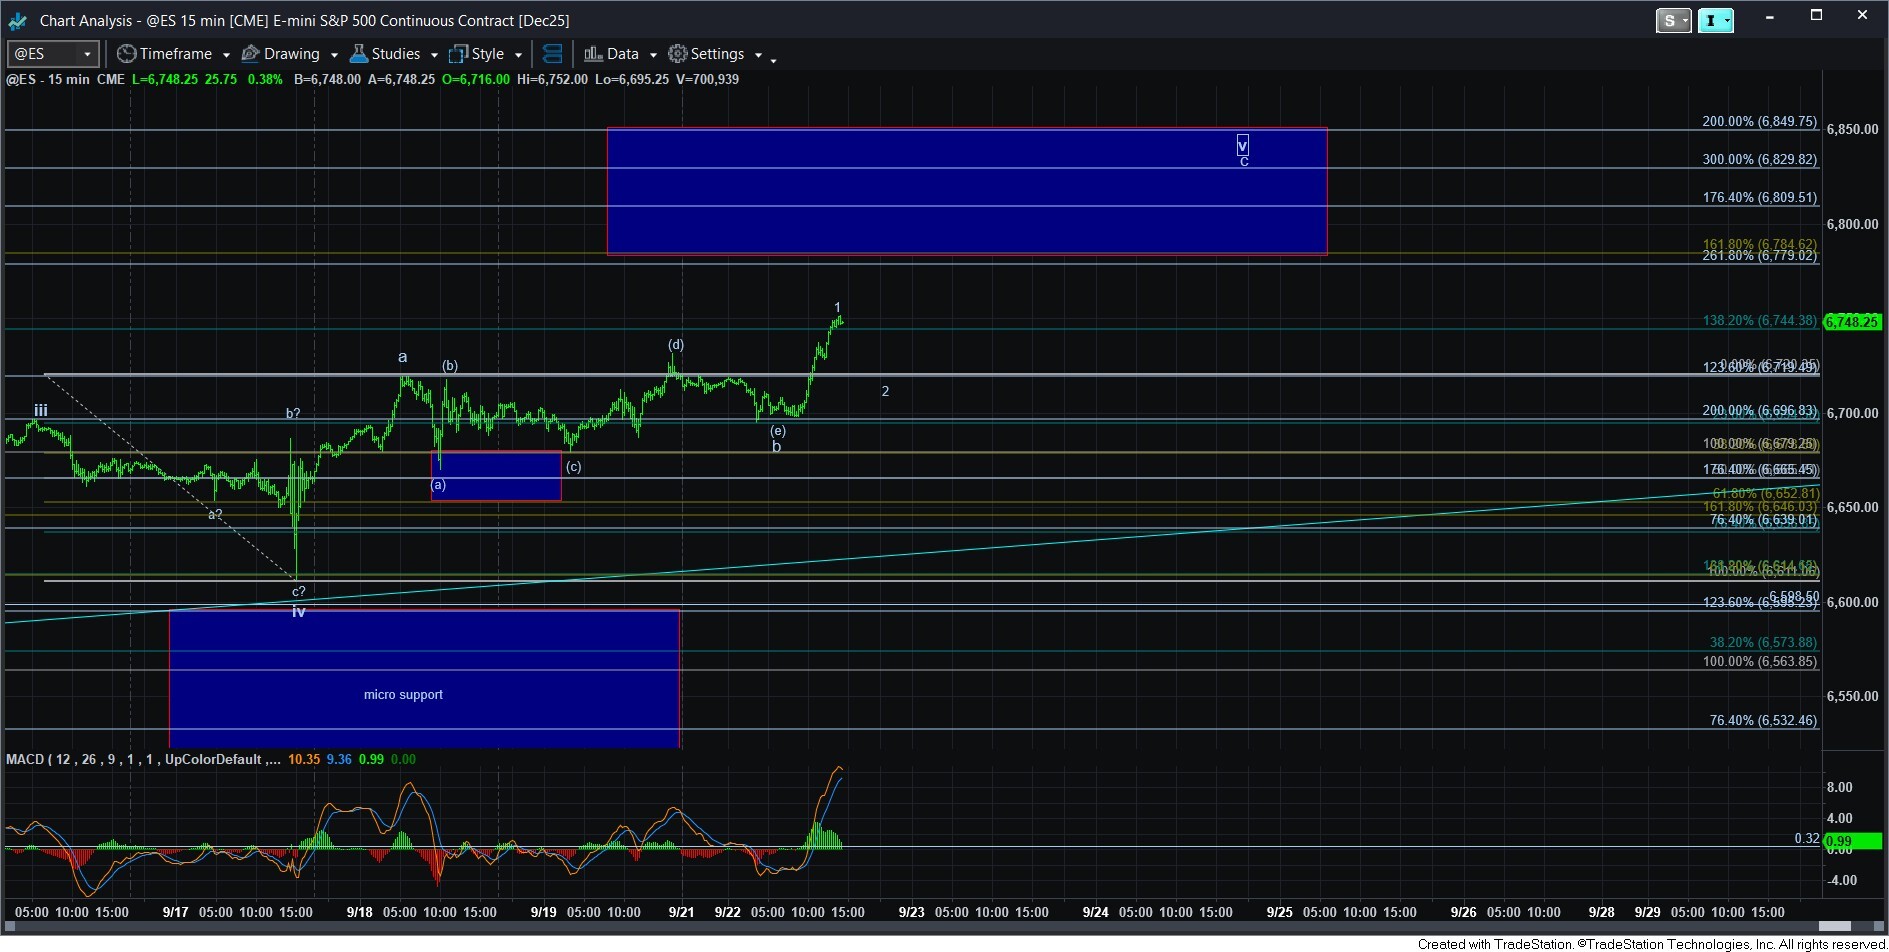
Task: Expand the Style dropdown arrow
Action: [x=518, y=55]
